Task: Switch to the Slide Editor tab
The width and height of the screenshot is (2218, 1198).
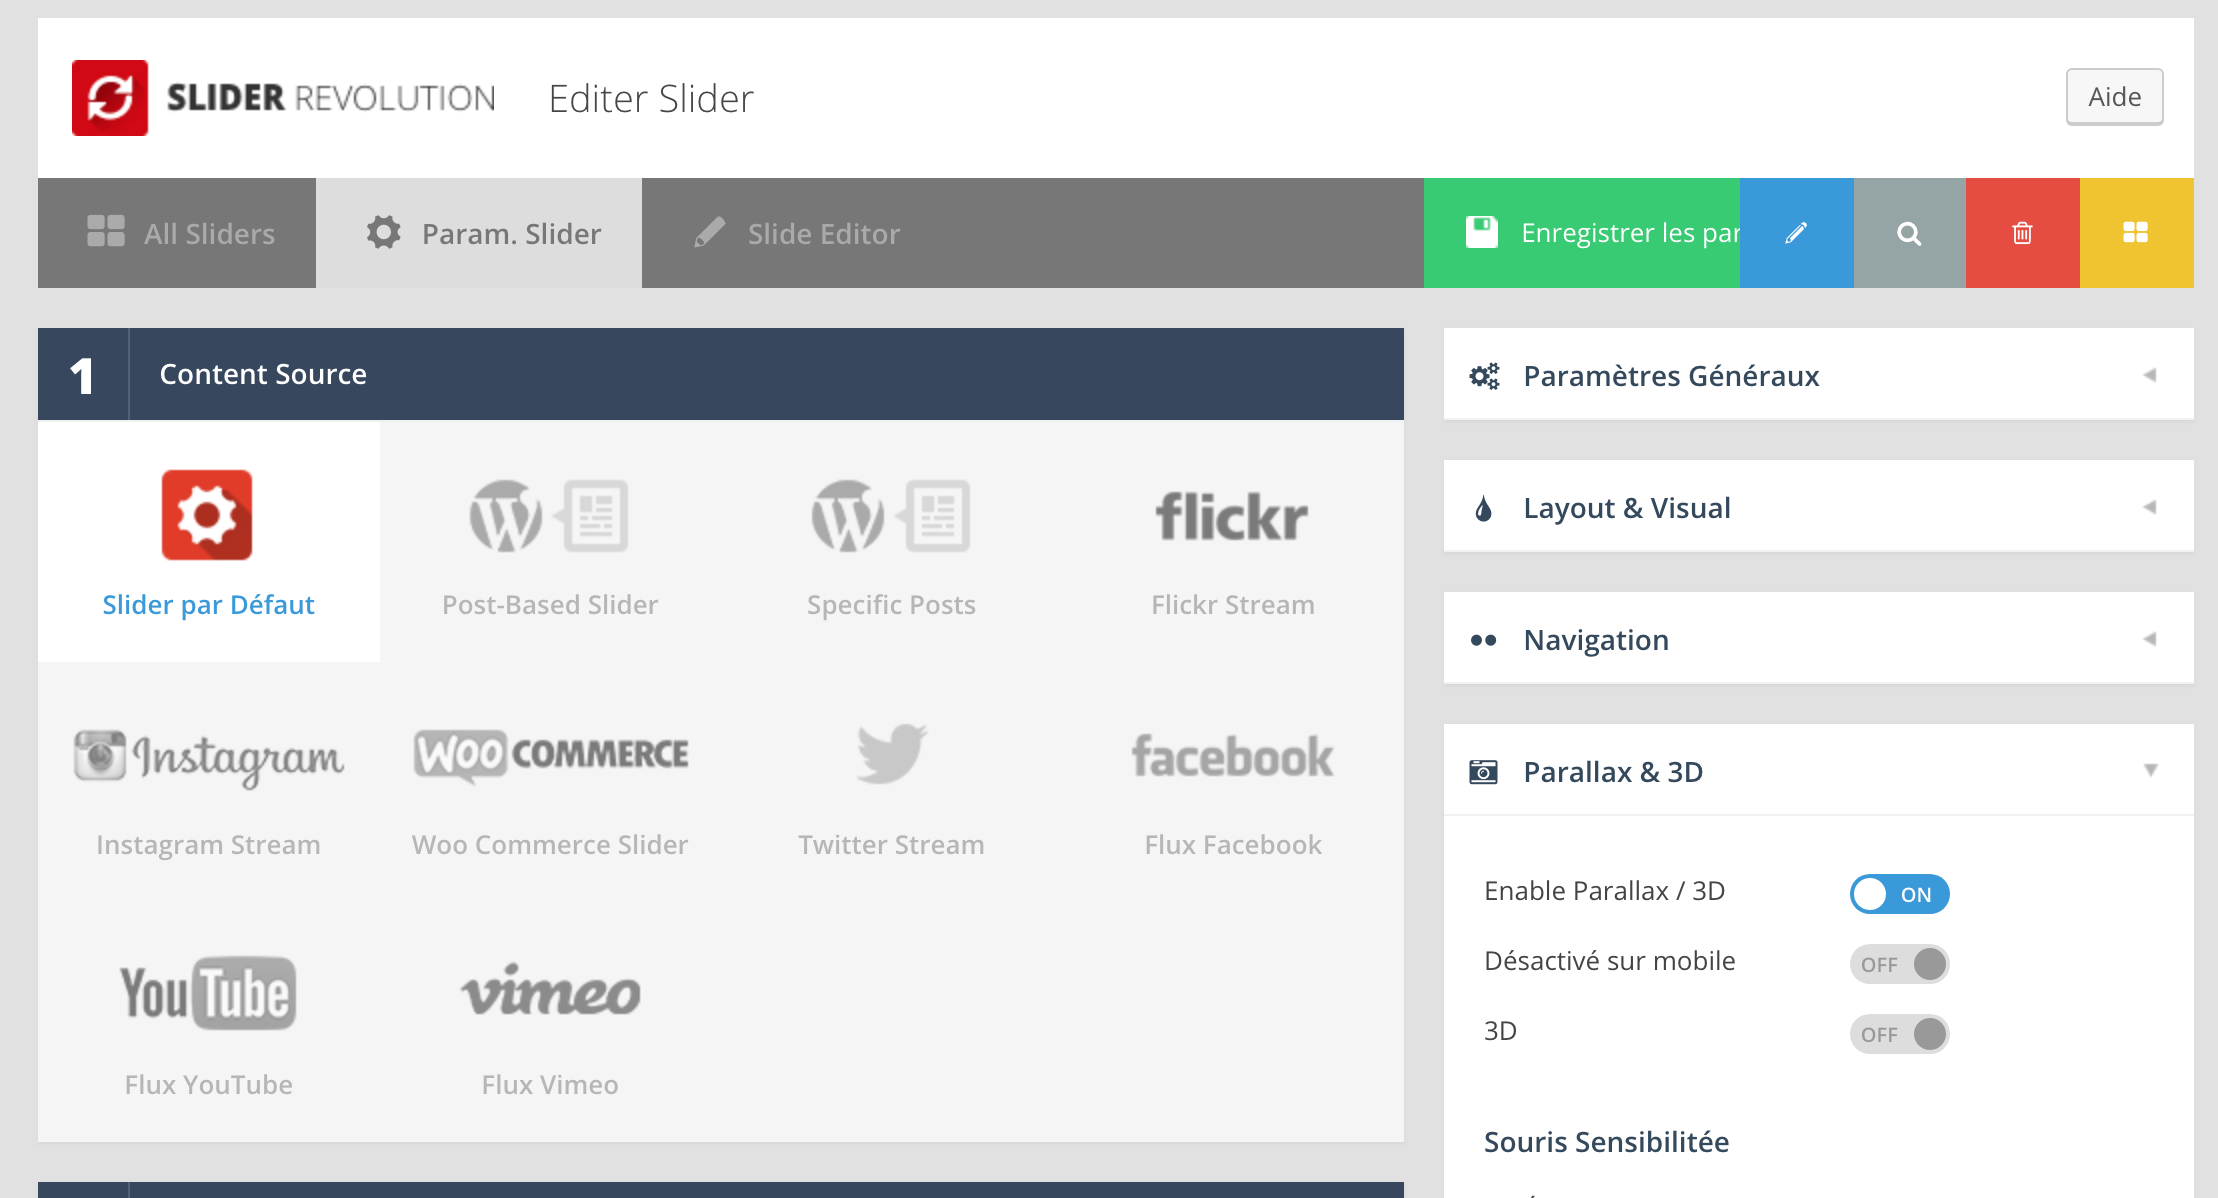Action: tap(796, 233)
